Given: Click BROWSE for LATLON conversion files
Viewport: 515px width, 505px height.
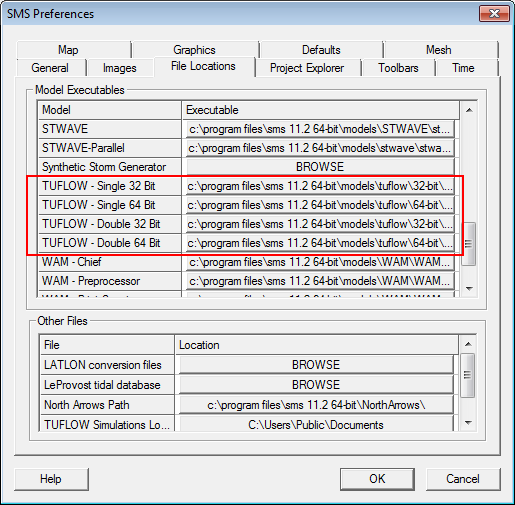Looking at the screenshot, I should coord(316,365).
